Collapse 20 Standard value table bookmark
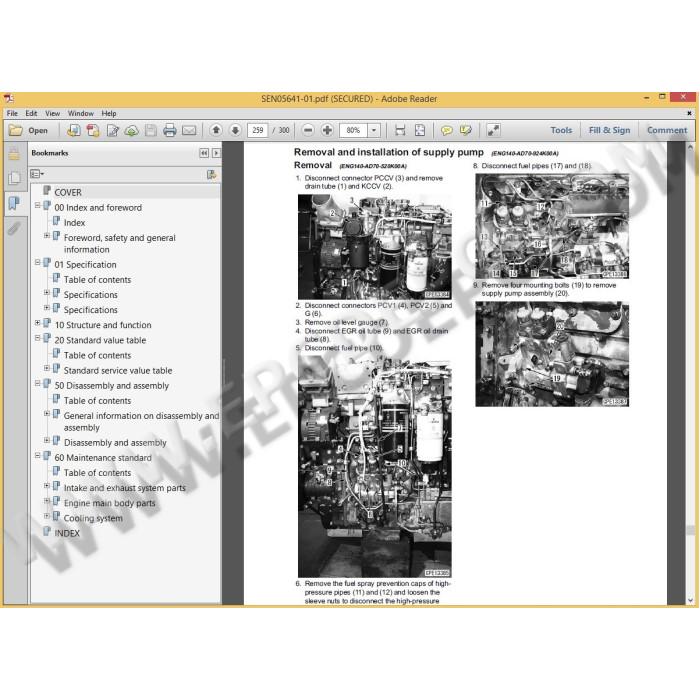This screenshot has height=700, width=700. pos(38,338)
